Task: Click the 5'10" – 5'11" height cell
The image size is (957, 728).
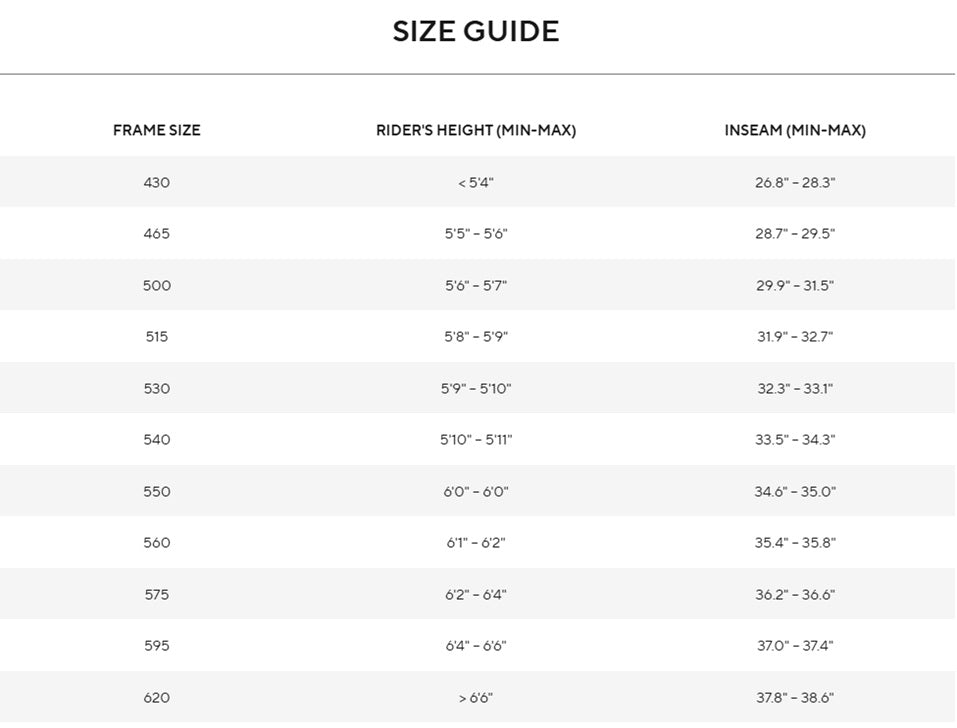Action: click(476, 440)
